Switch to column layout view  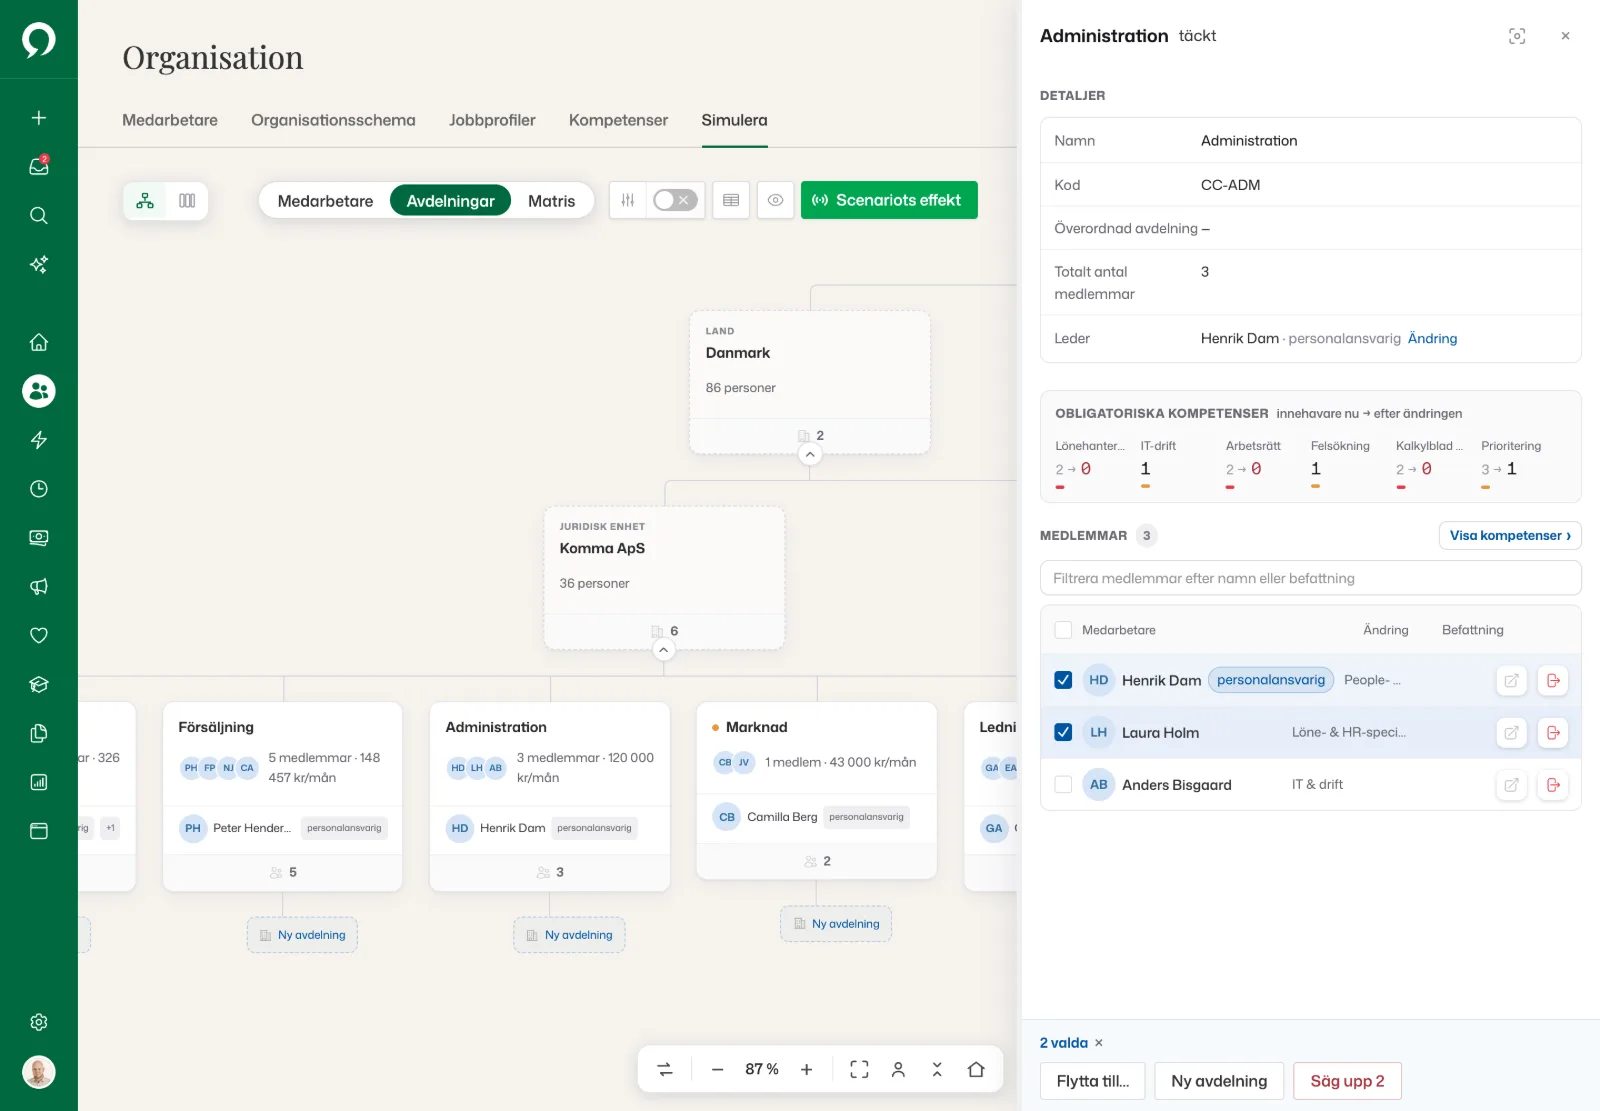click(187, 201)
